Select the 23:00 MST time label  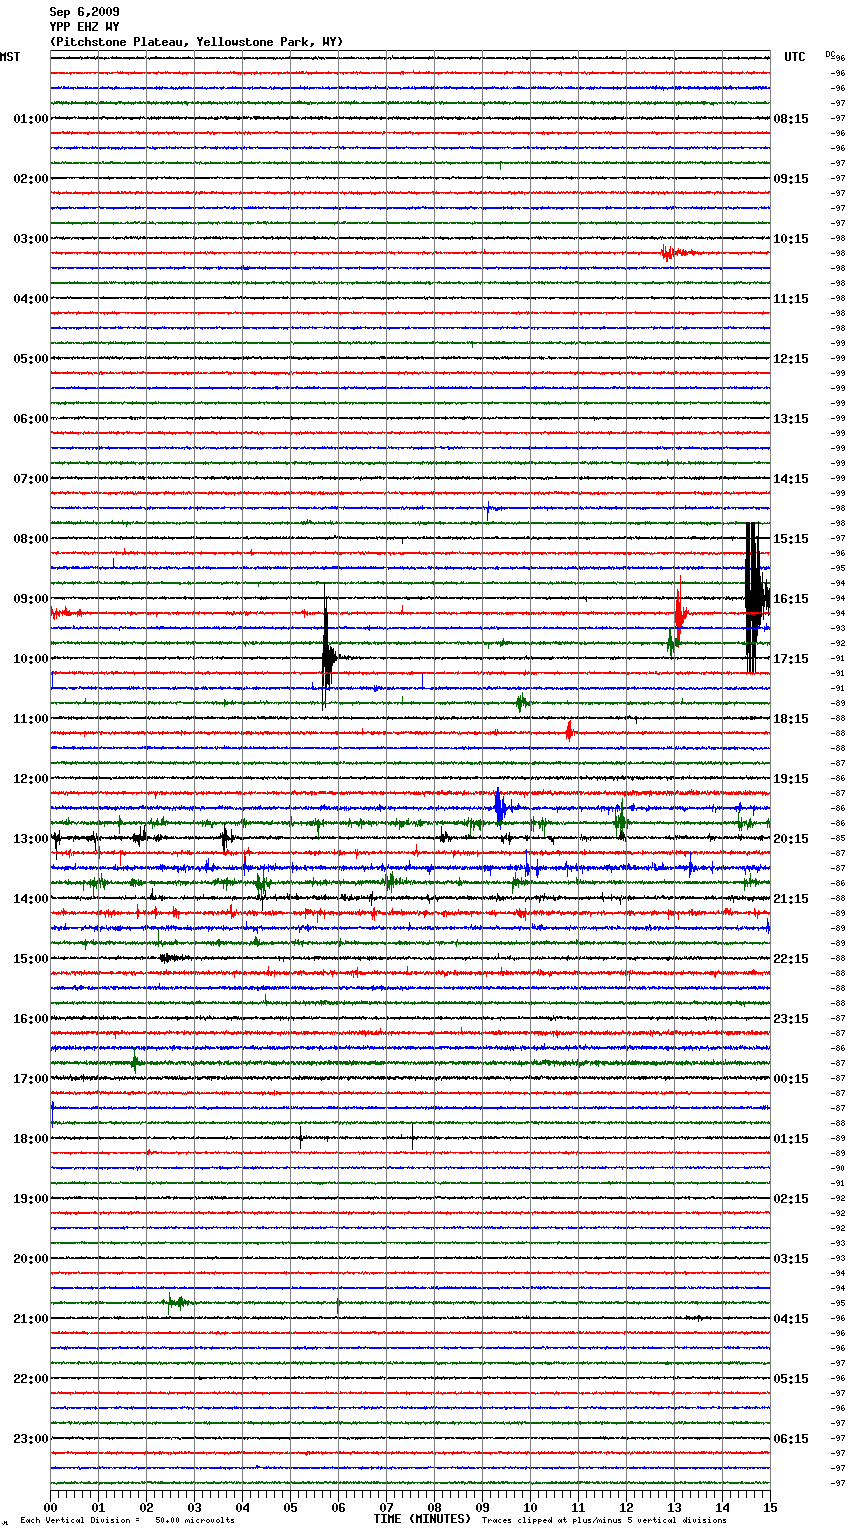(30, 1439)
